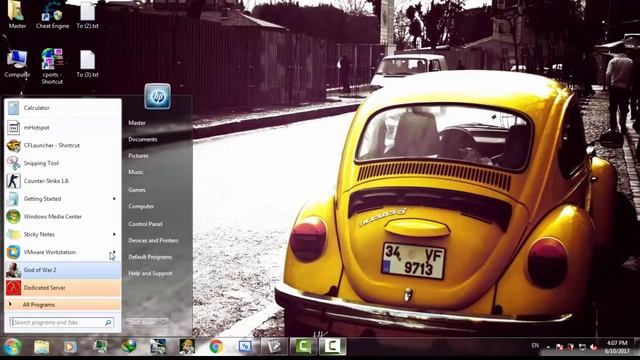The width and height of the screenshot is (640, 360).
Task: Open Help and Support link
Action: tap(150, 273)
